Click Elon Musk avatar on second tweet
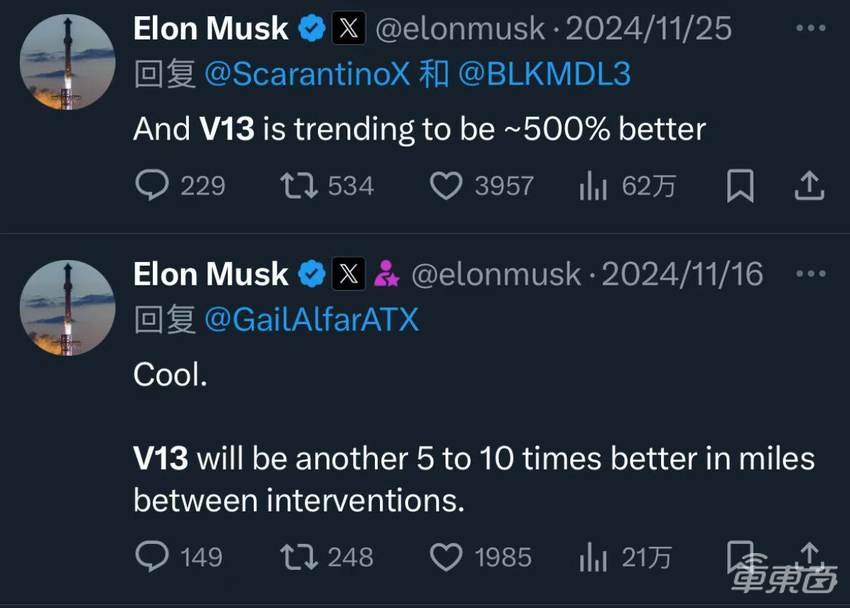The height and width of the screenshot is (608, 850). pos(67,308)
